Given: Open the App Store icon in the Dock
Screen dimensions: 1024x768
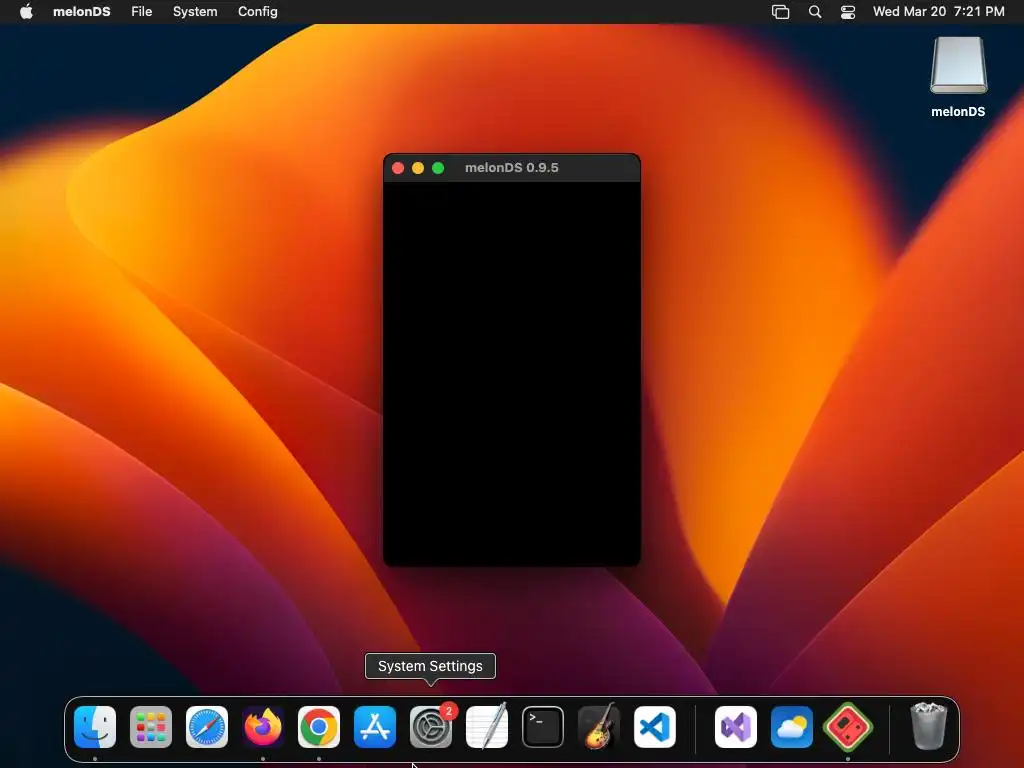Looking at the screenshot, I should pos(375,727).
